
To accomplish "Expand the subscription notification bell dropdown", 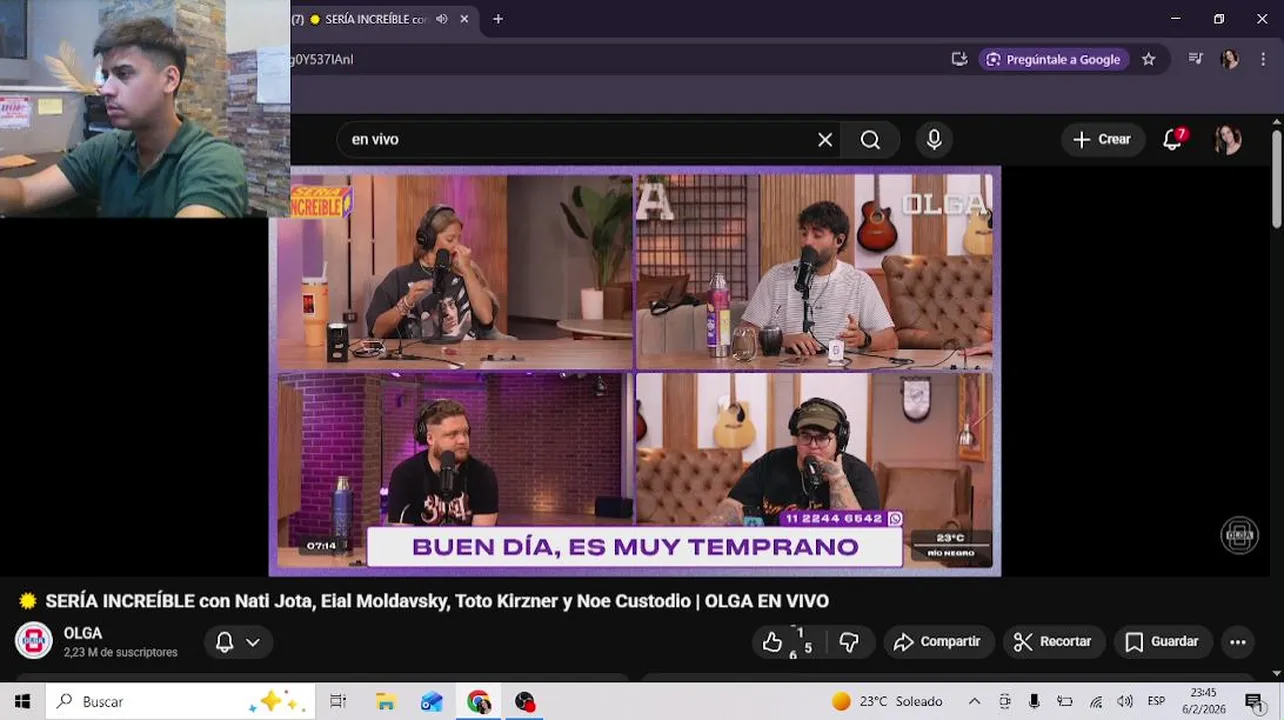I will (238, 642).
